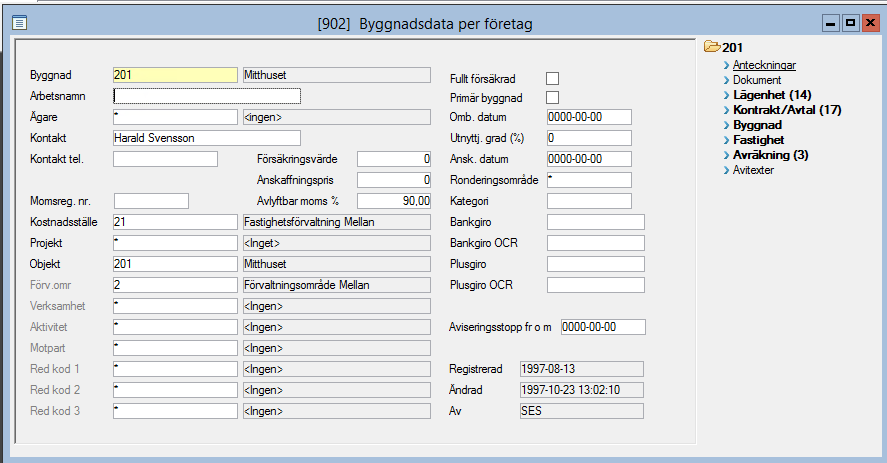Click the Kontakt tel. field
Image resolution: width=887 pixels, height=463 pixels.
coord(165,159)
